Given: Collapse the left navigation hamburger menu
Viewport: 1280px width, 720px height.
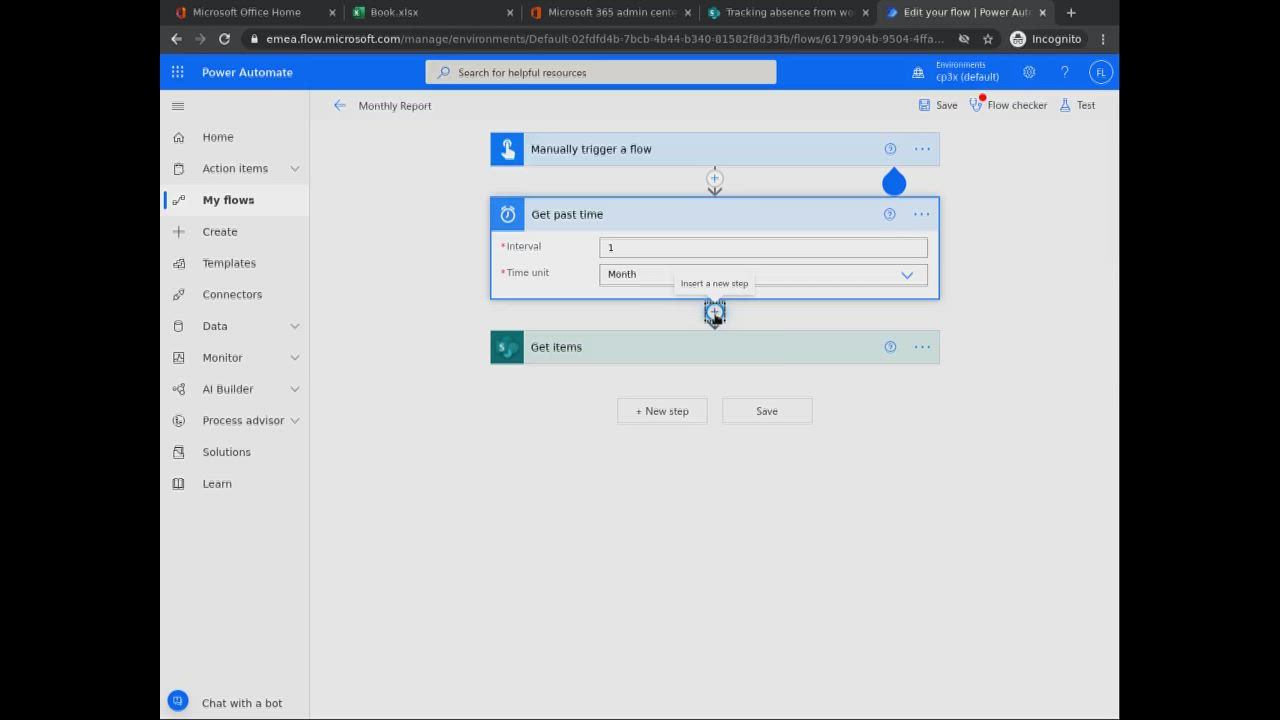Looking at the screenshot, I should click(x=178, y=106).
